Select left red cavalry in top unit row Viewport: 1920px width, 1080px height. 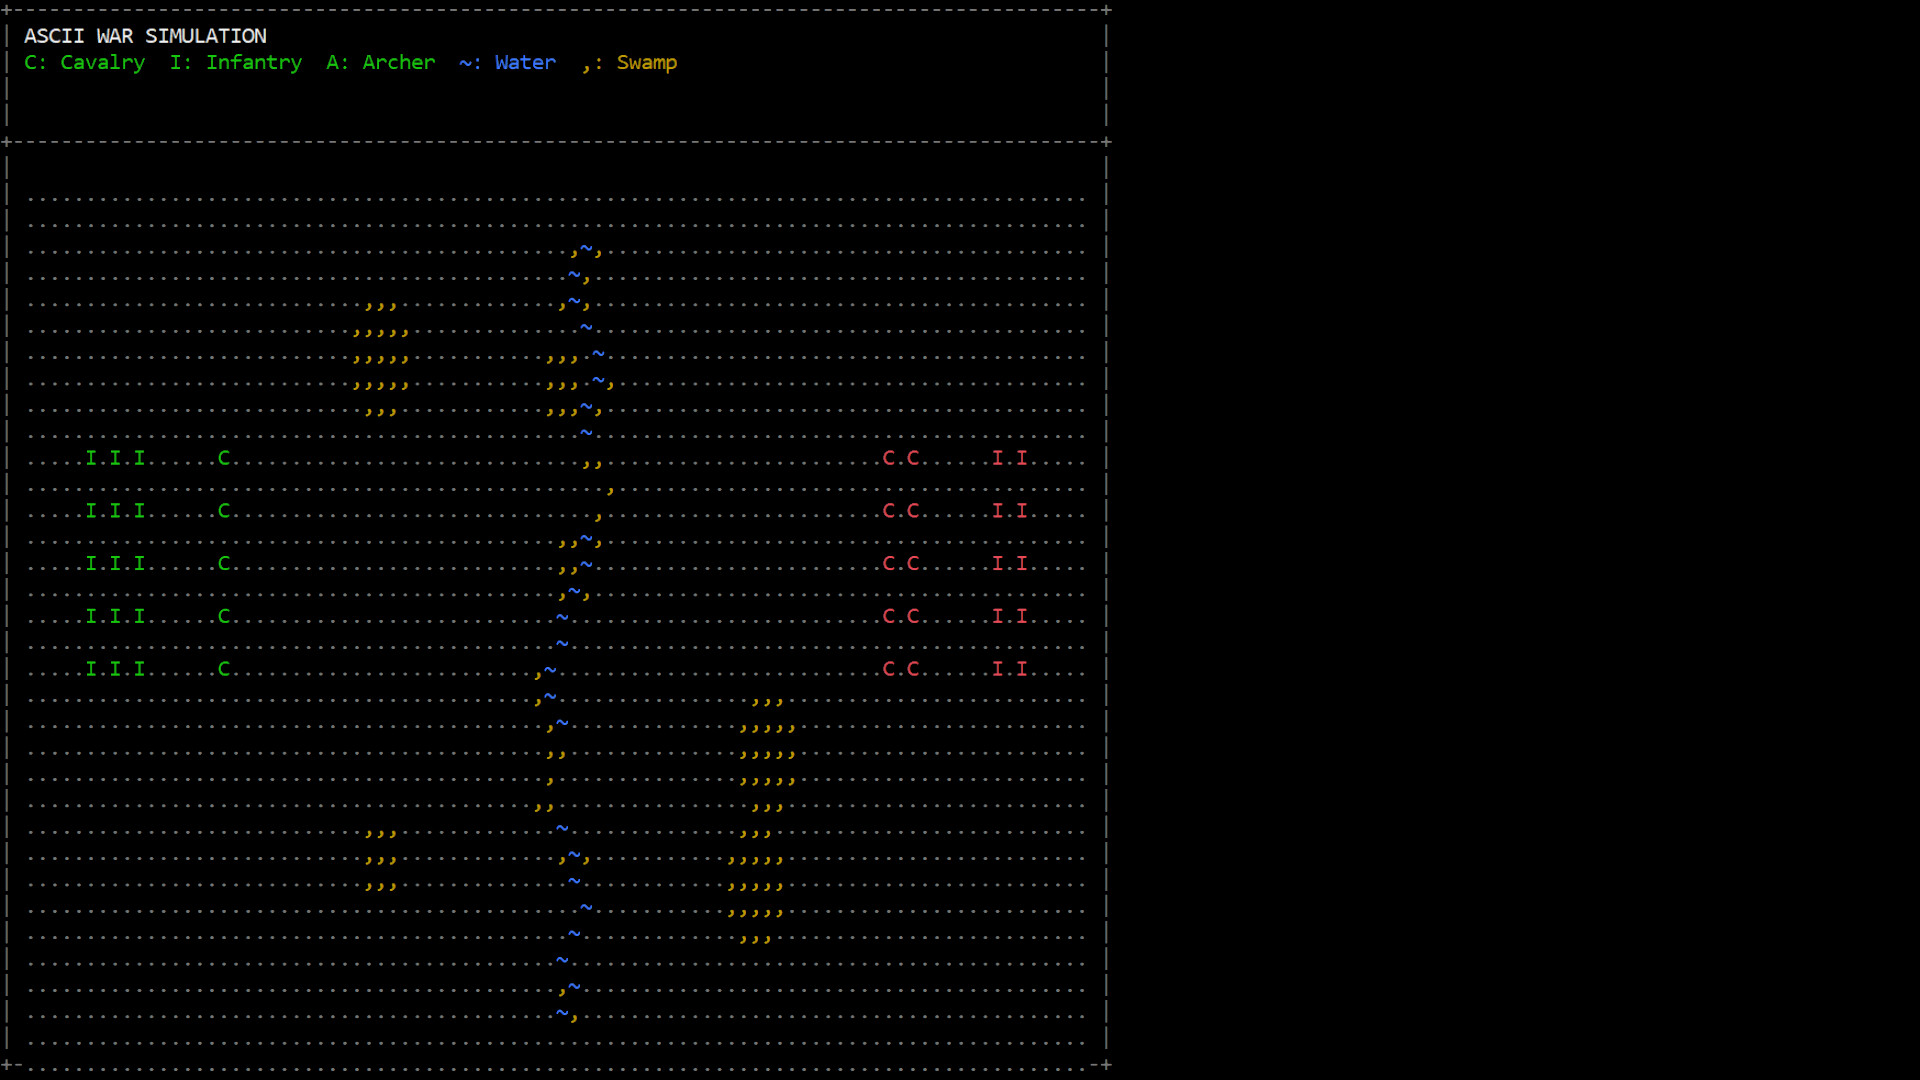(x=888, y=458)
